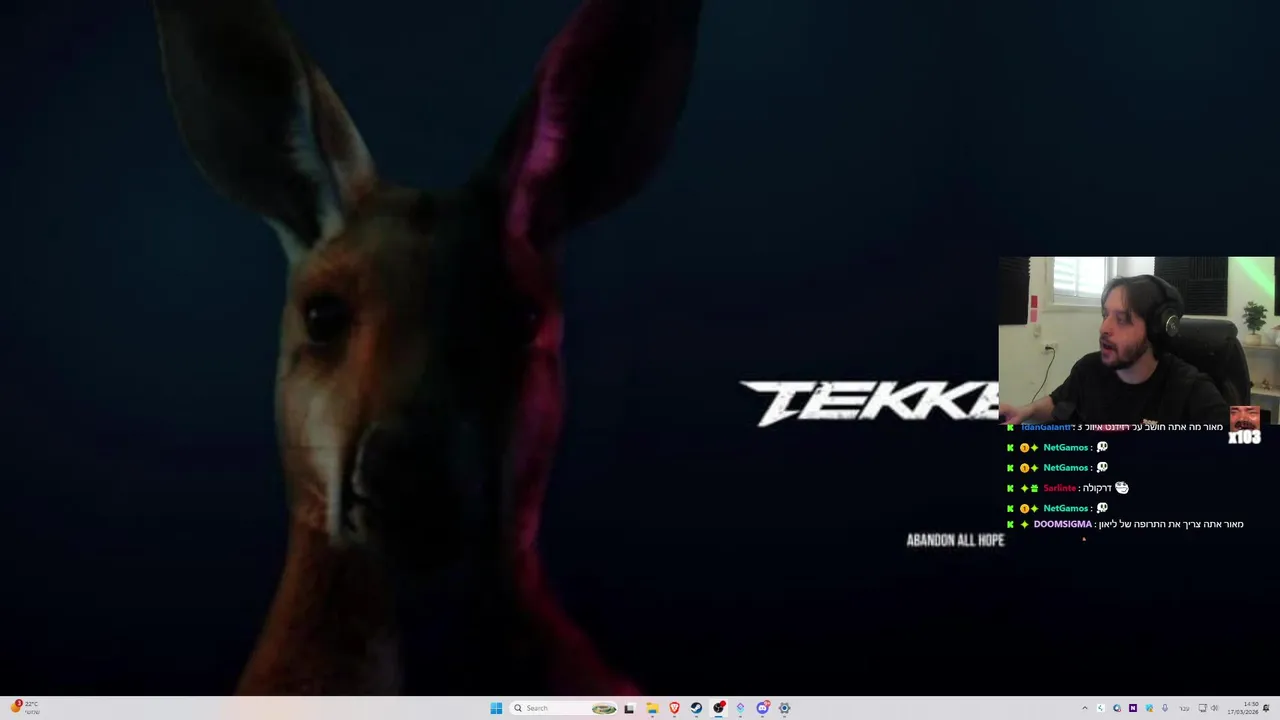Open Settings gear app in the taskbar
1280x720 pixels.
point(784,708)
